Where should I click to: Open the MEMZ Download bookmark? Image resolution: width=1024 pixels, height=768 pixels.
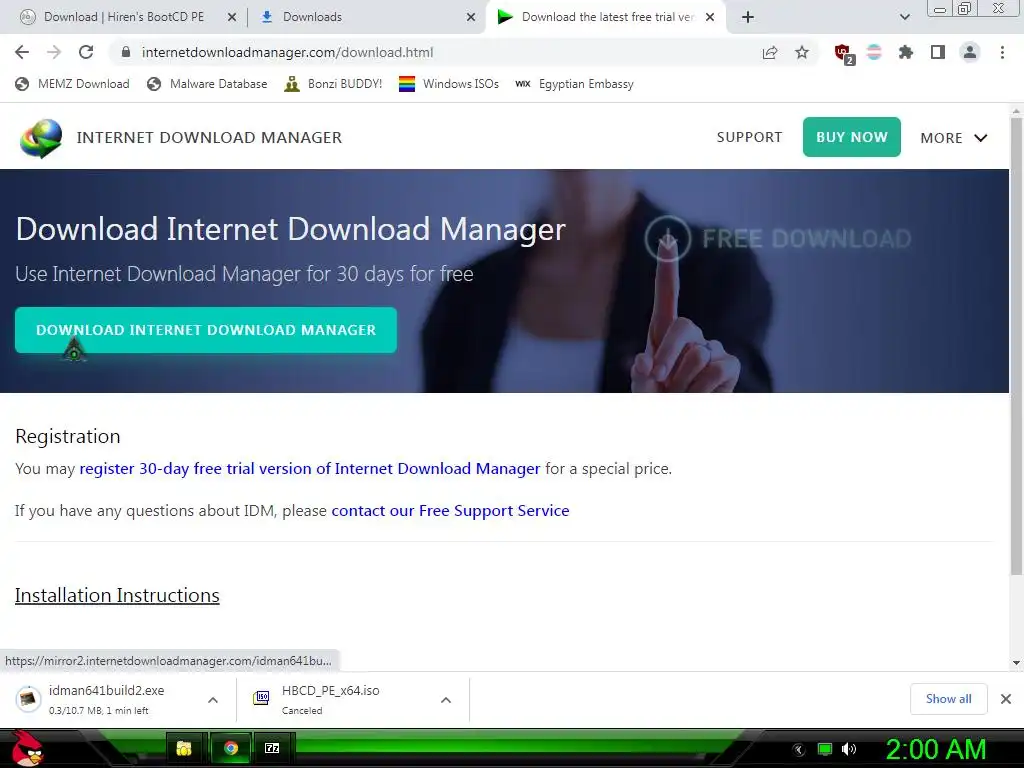click(x=72, y=84)
